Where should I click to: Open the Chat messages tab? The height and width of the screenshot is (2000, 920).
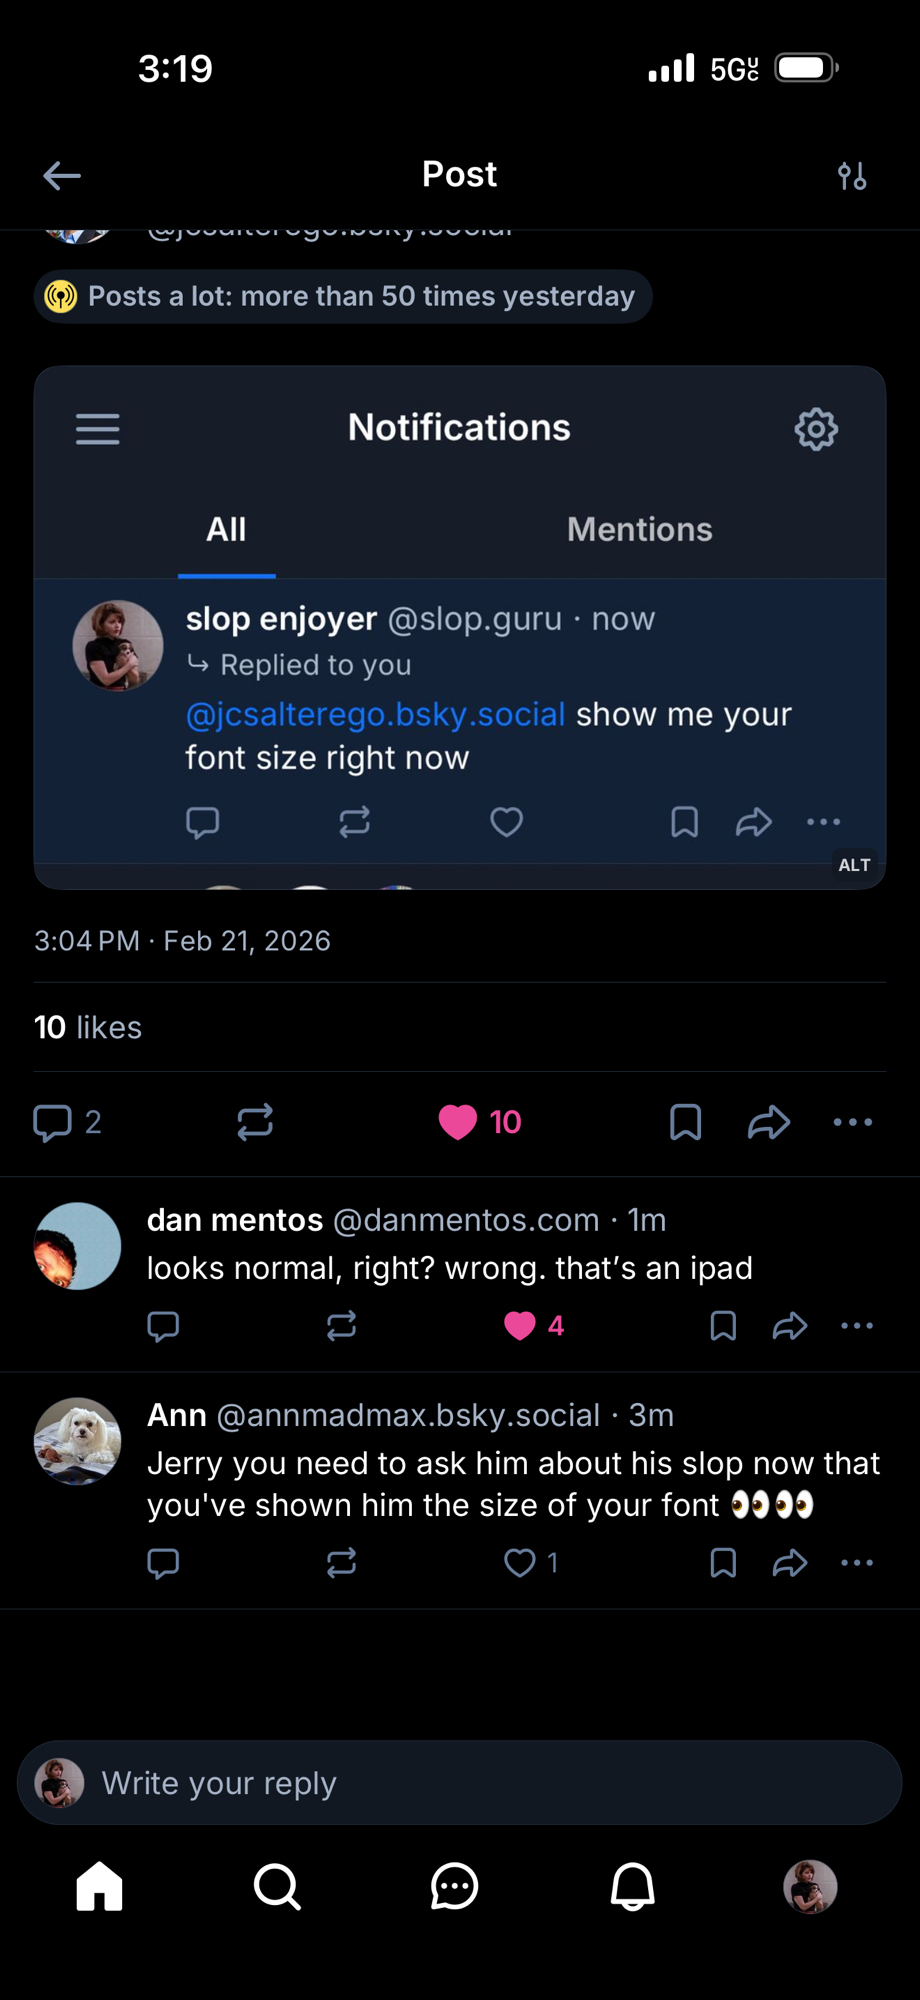coord(454,1887)
